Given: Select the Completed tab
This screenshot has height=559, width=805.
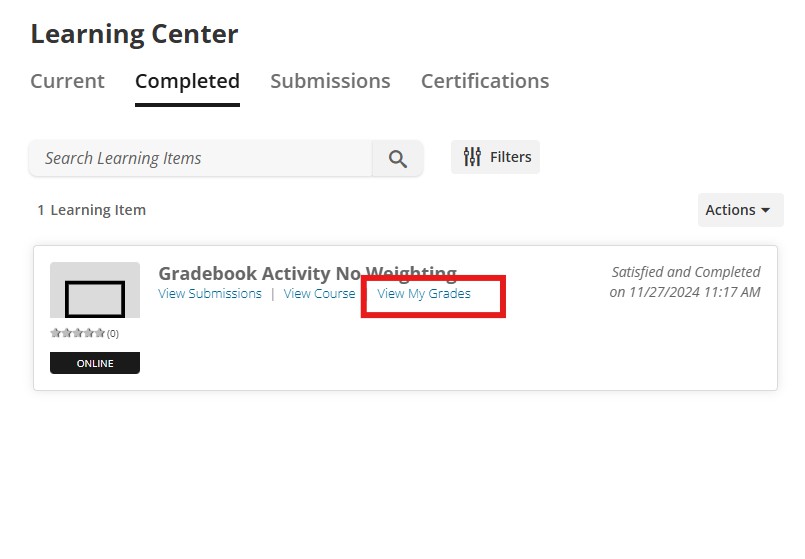Looking at the screenshot, I should [187, 81].
